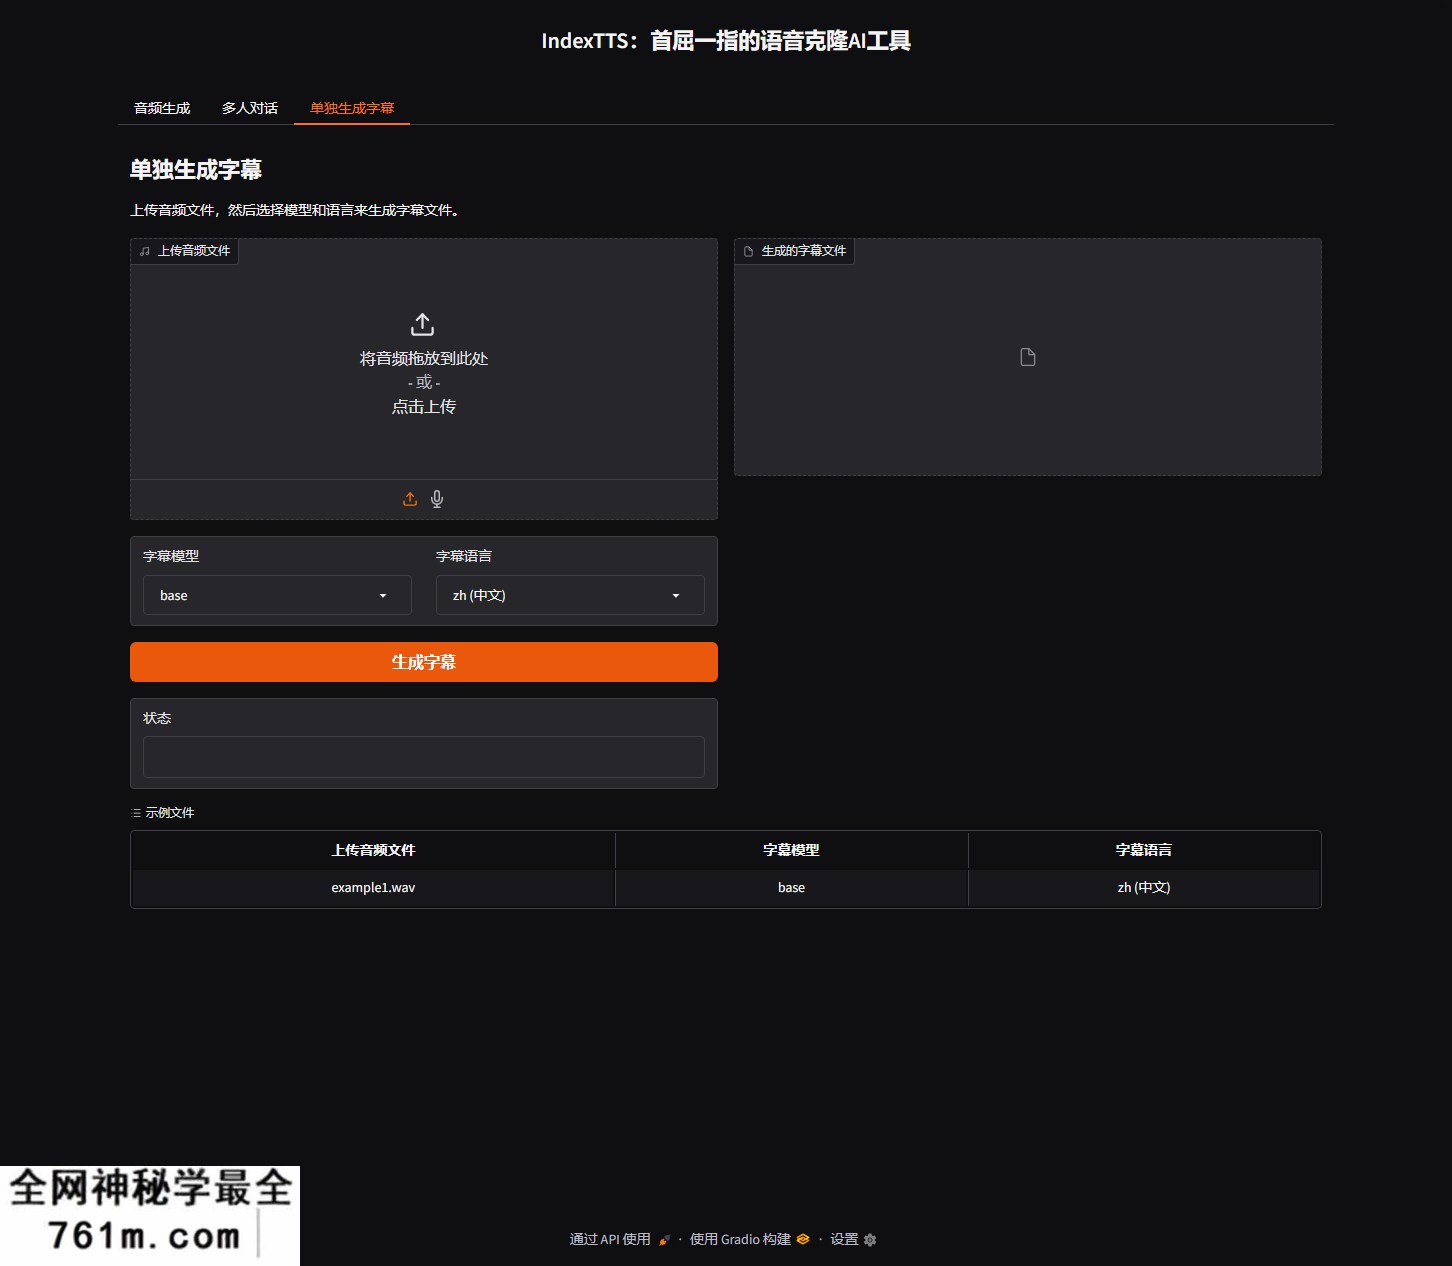
Task: Click the 生成的字幕文件 panel label
Action: coord(795,251)
